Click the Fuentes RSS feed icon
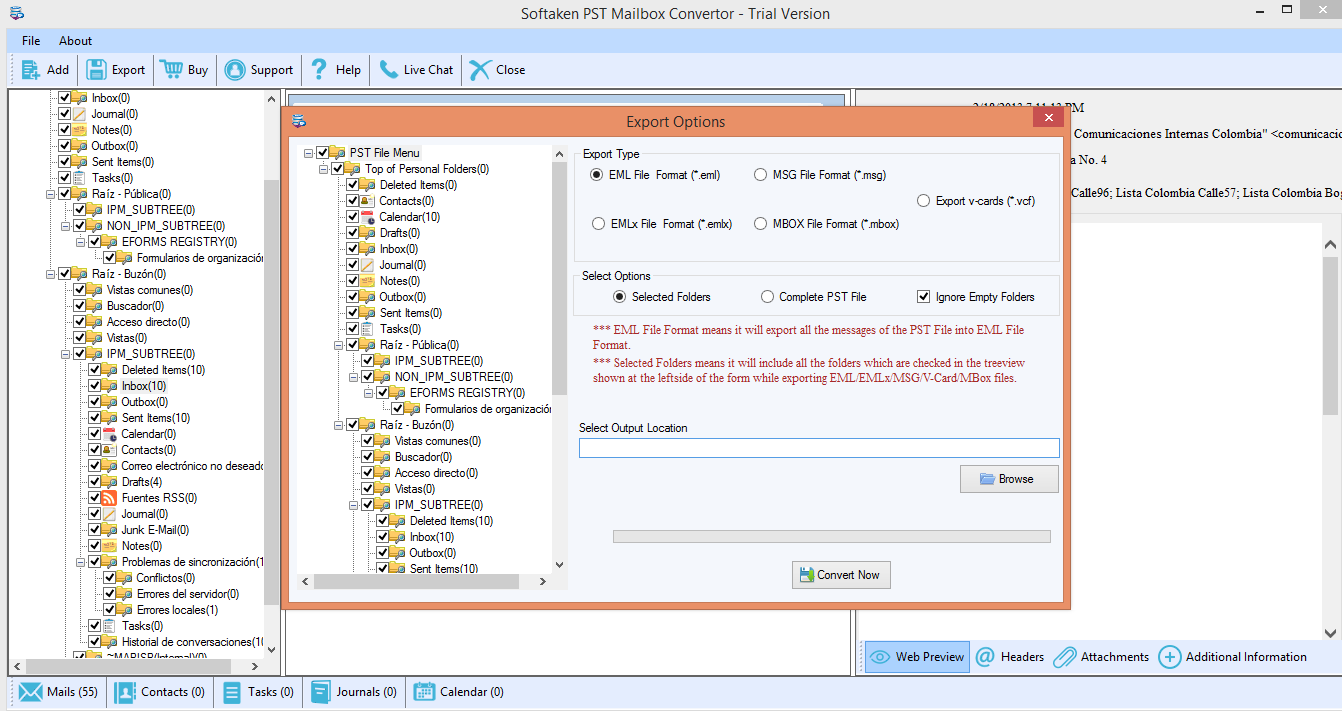This screenshot has height=711, width=1342. click(110, 498)
